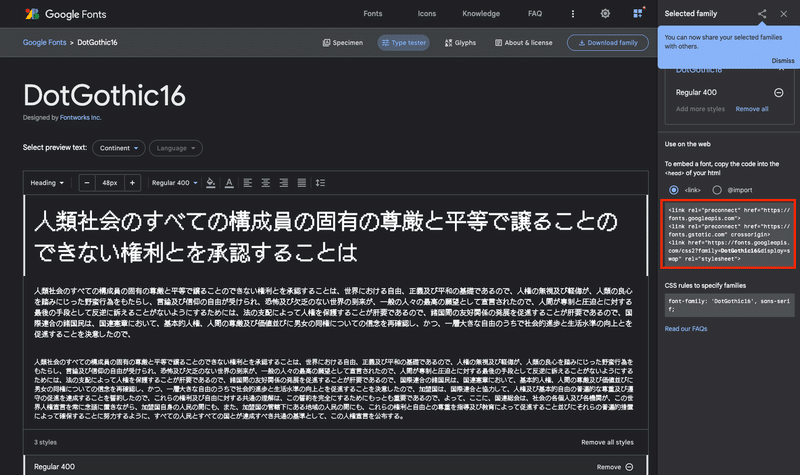Open the theme settings gear icon
Screen dimensions: 800x475
coord(605,14)
